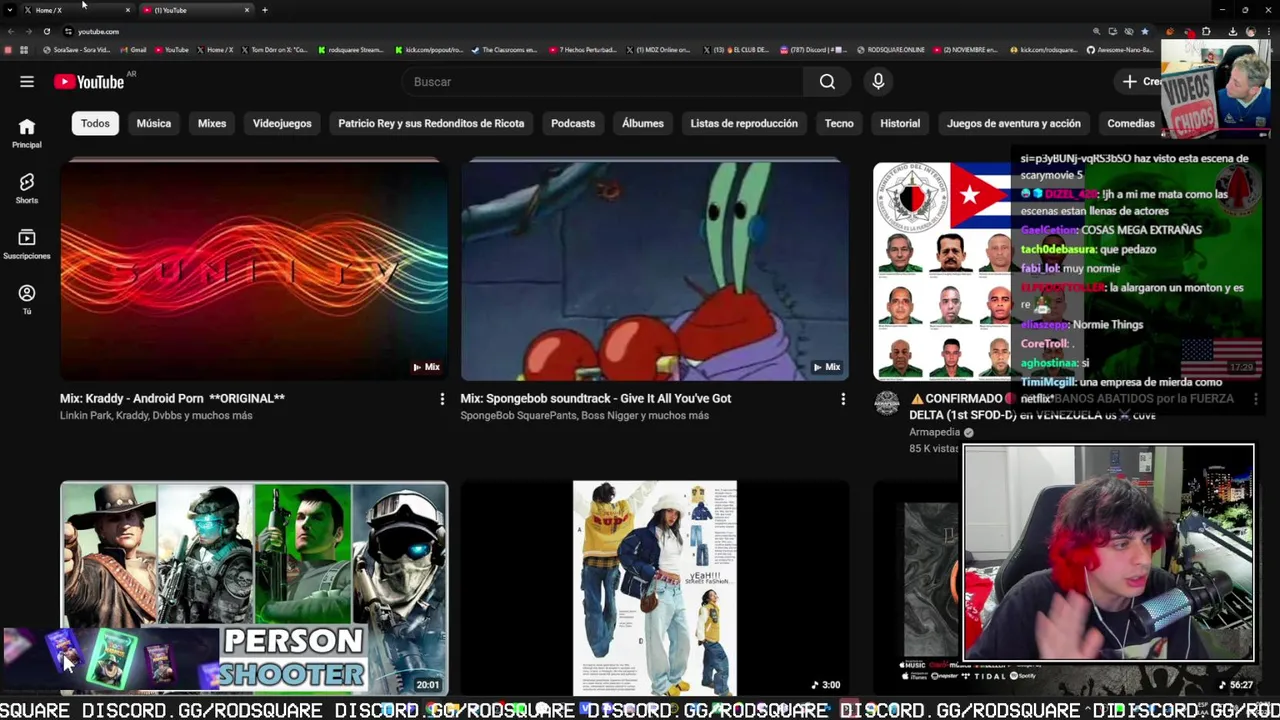Image resolution: width=1280 pixels, height=720 pixels.
Task: Select the Todos filter chip
Action: (x=95, y=123)
